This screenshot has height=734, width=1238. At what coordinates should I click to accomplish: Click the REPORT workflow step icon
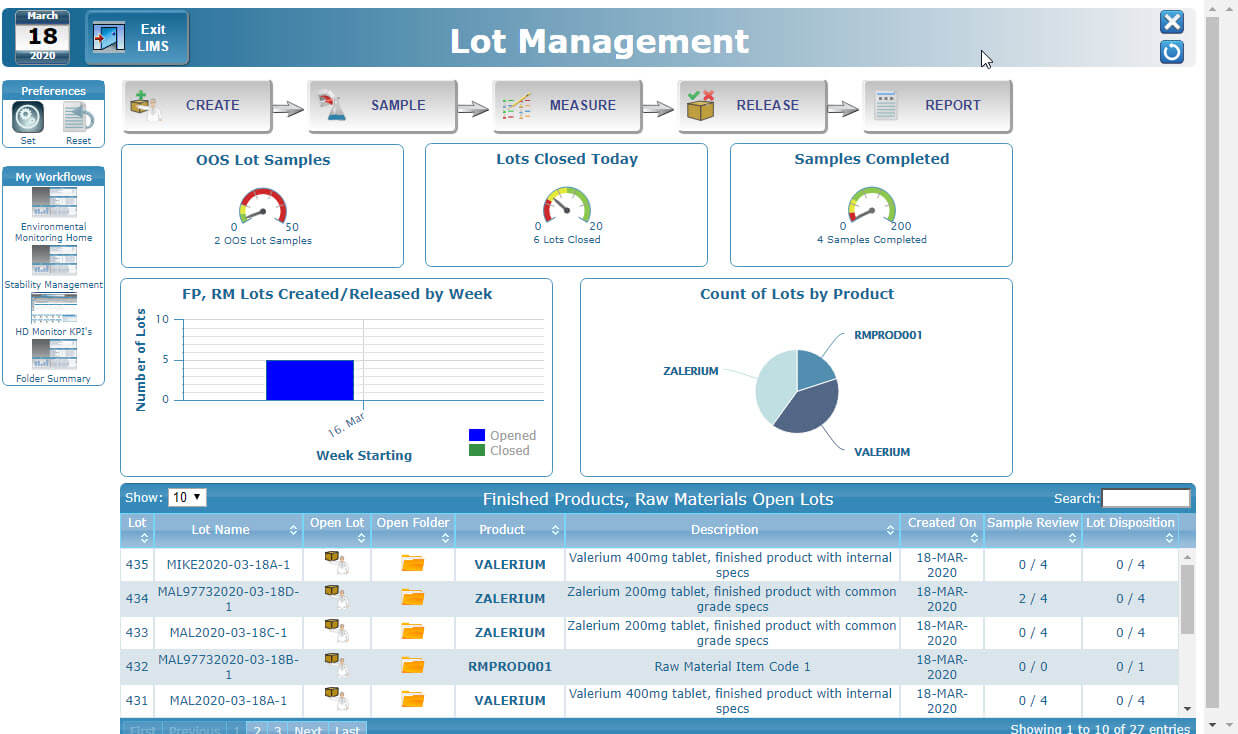(x=888, y=104)
